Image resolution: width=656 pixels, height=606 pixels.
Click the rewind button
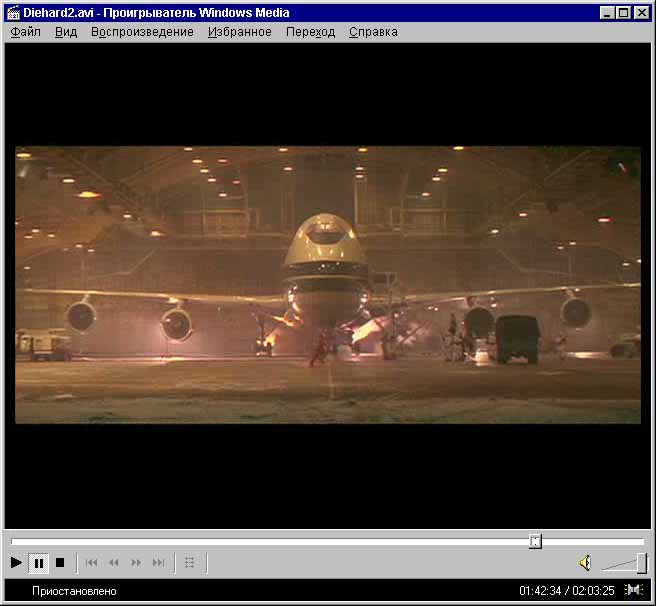[114, 563]
